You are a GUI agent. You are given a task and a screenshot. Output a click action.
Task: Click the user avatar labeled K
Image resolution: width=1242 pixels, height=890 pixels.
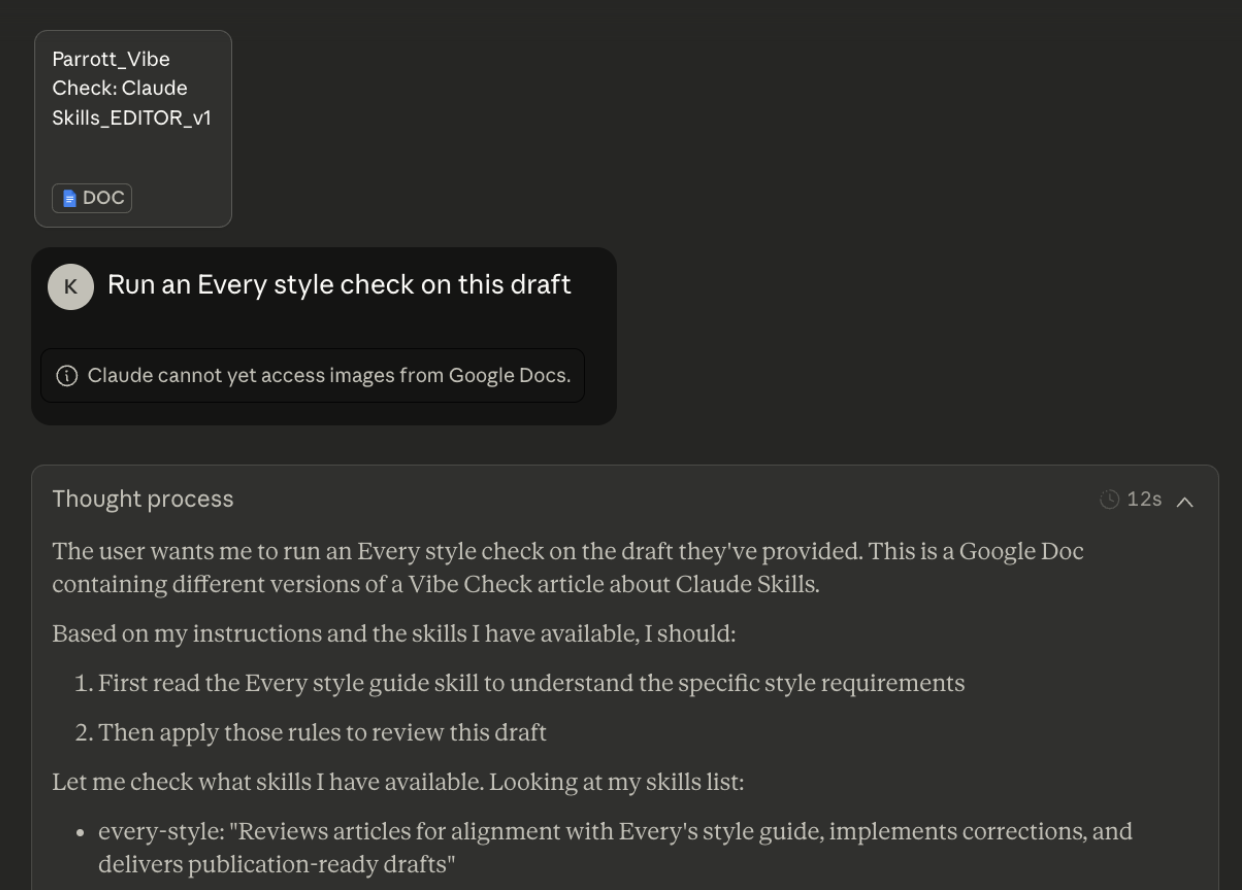click(x=70, y=286)
